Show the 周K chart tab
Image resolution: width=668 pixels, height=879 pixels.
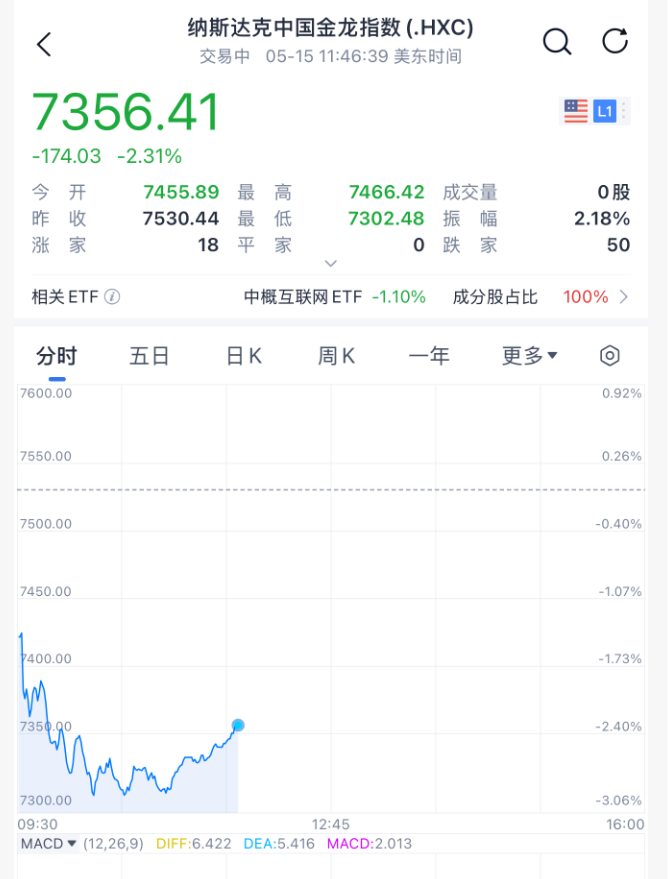[336, 356]
